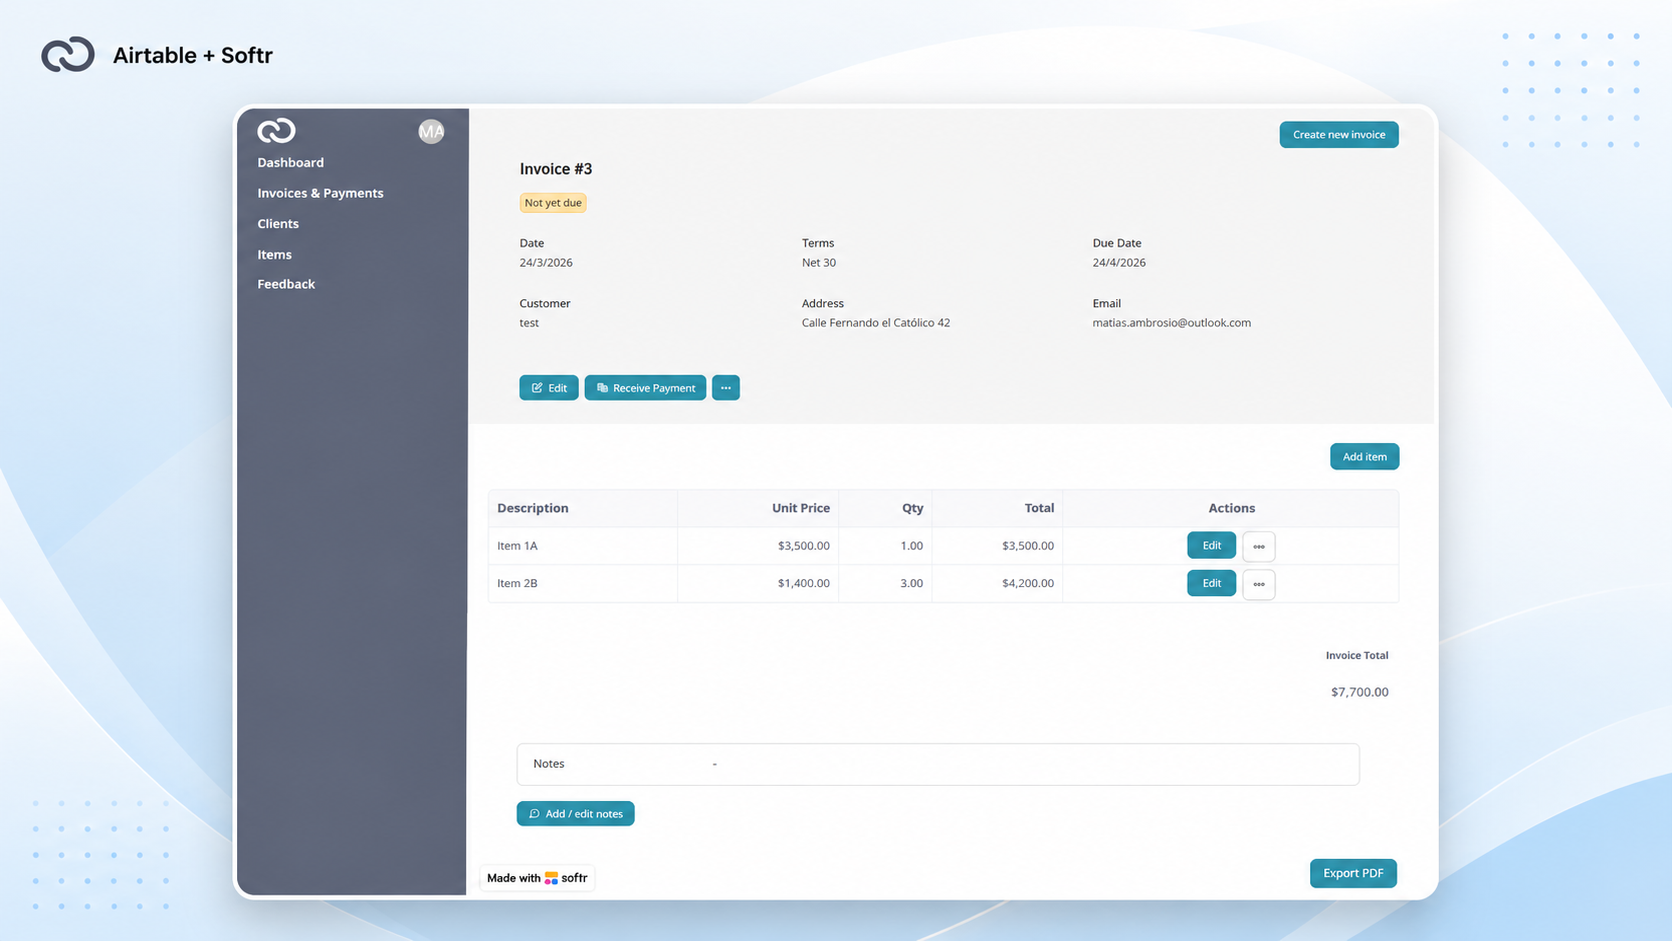
Task: Click Receive Payment button
Action: tap(645, 388)
